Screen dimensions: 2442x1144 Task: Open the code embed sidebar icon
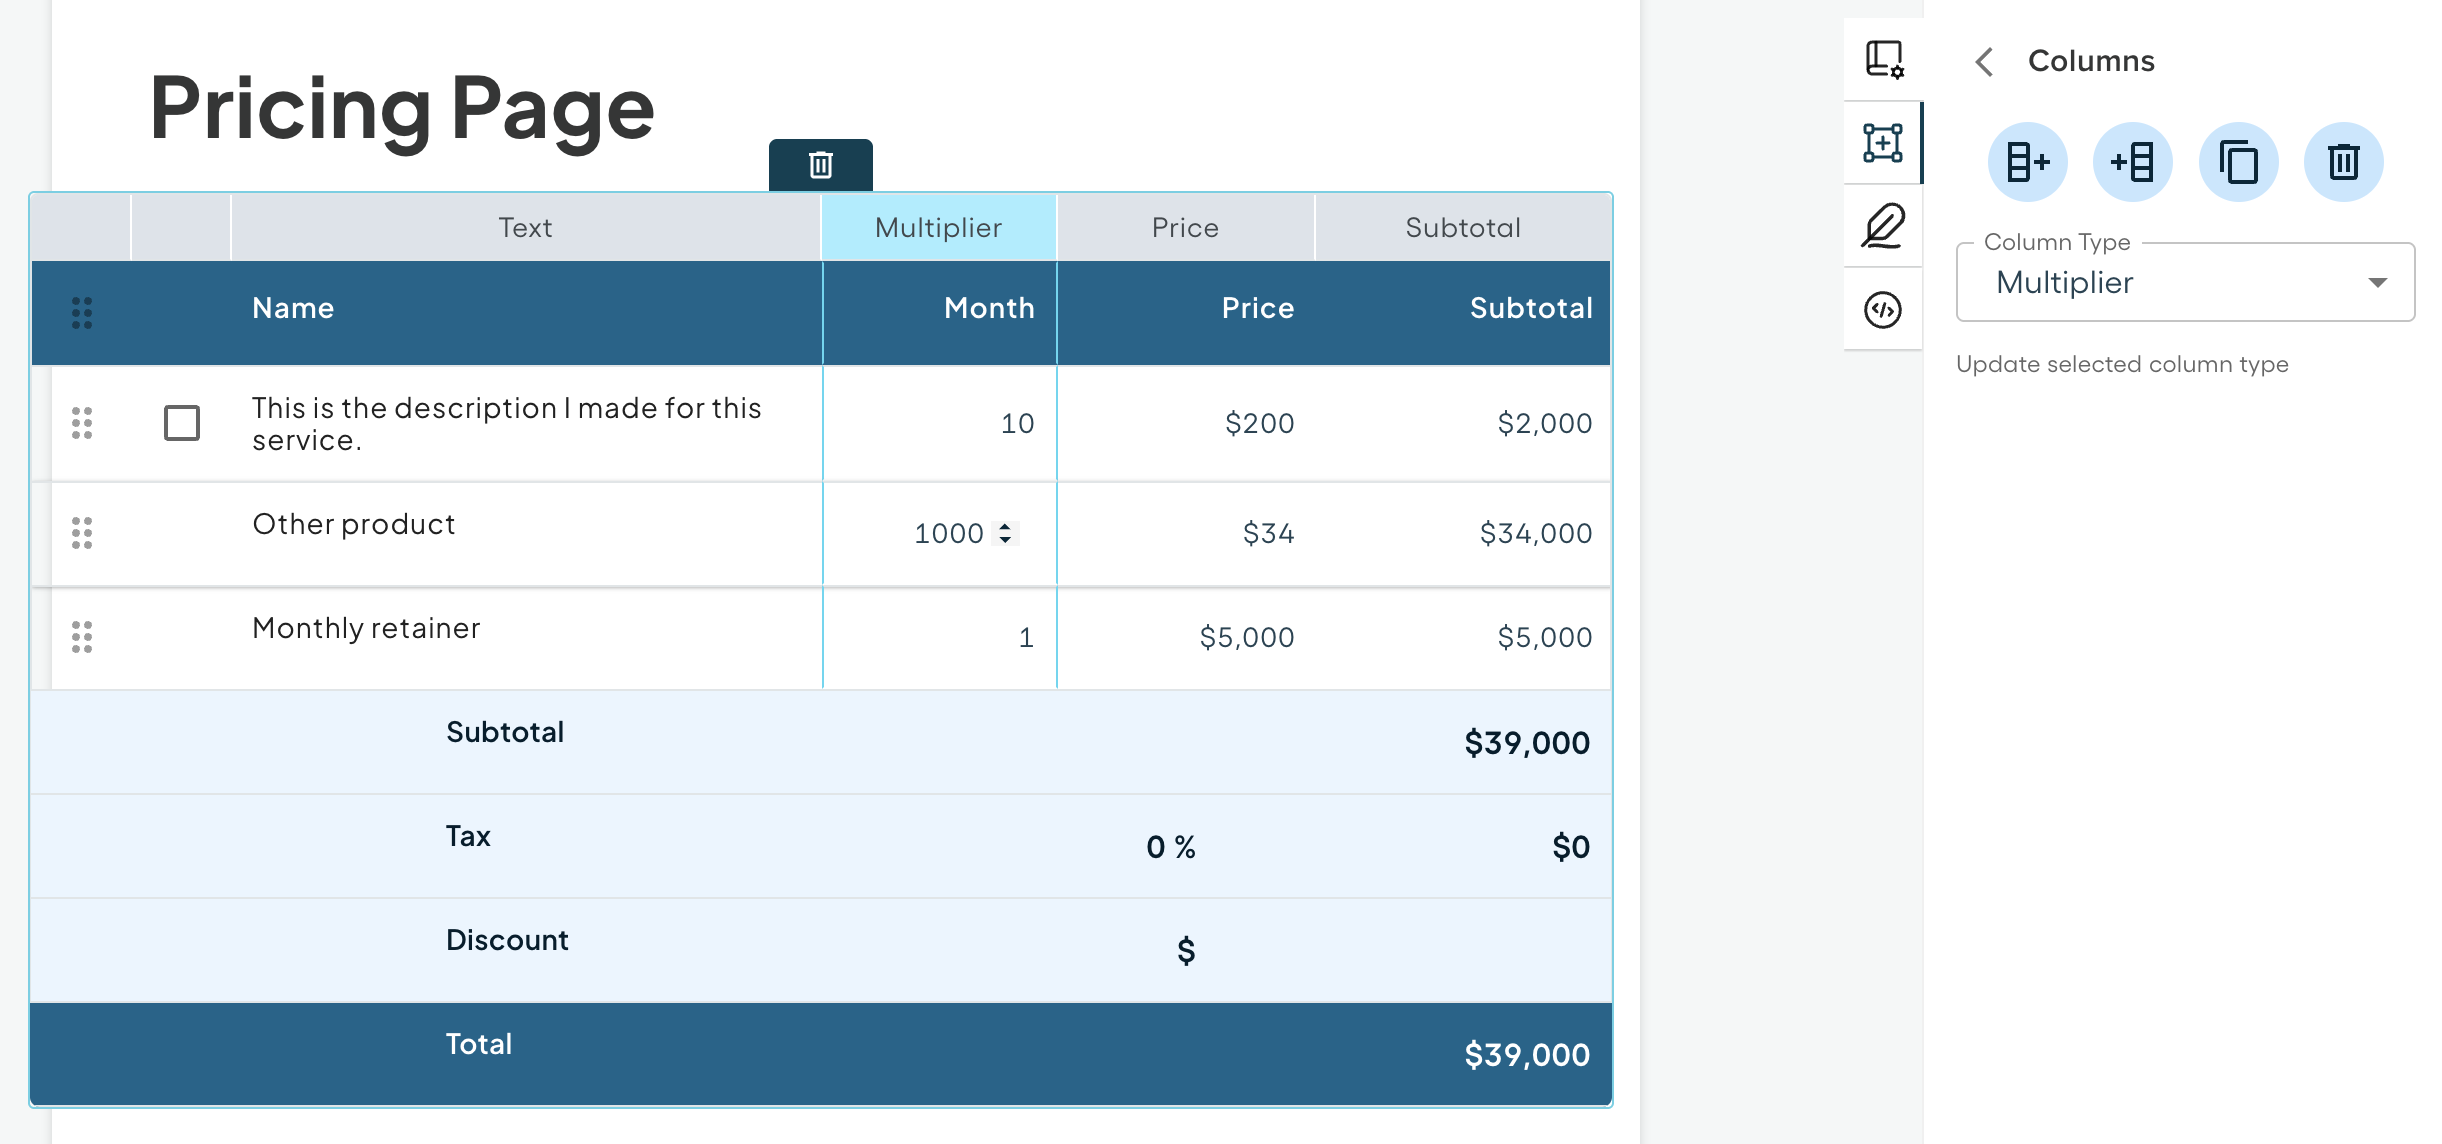pos(1883,310)
